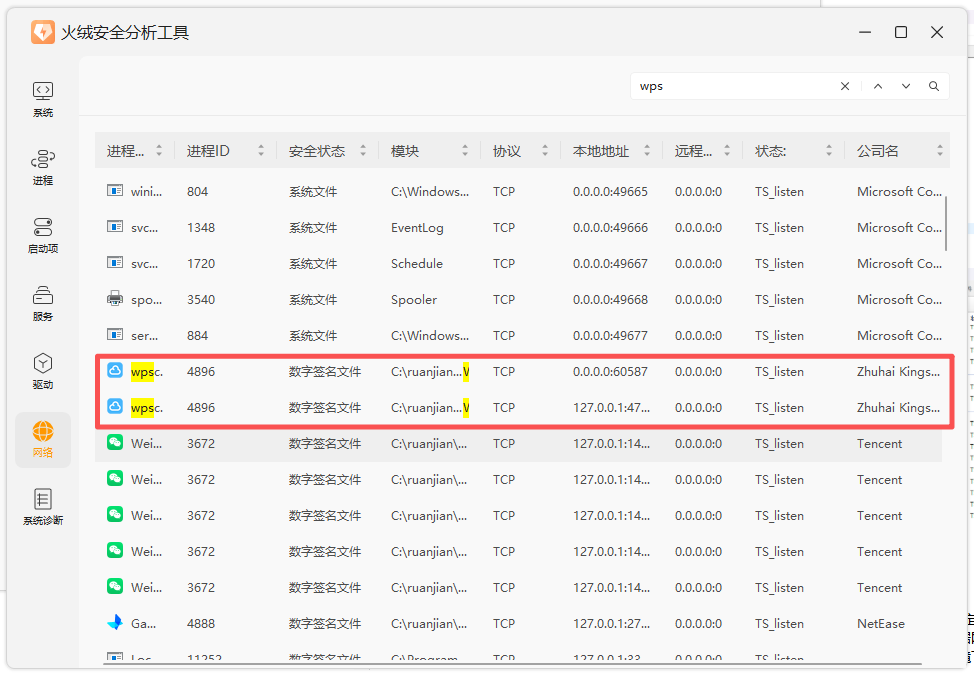Select local address 0.0.0.0:49666
The image size is (974, 675).
610,228
